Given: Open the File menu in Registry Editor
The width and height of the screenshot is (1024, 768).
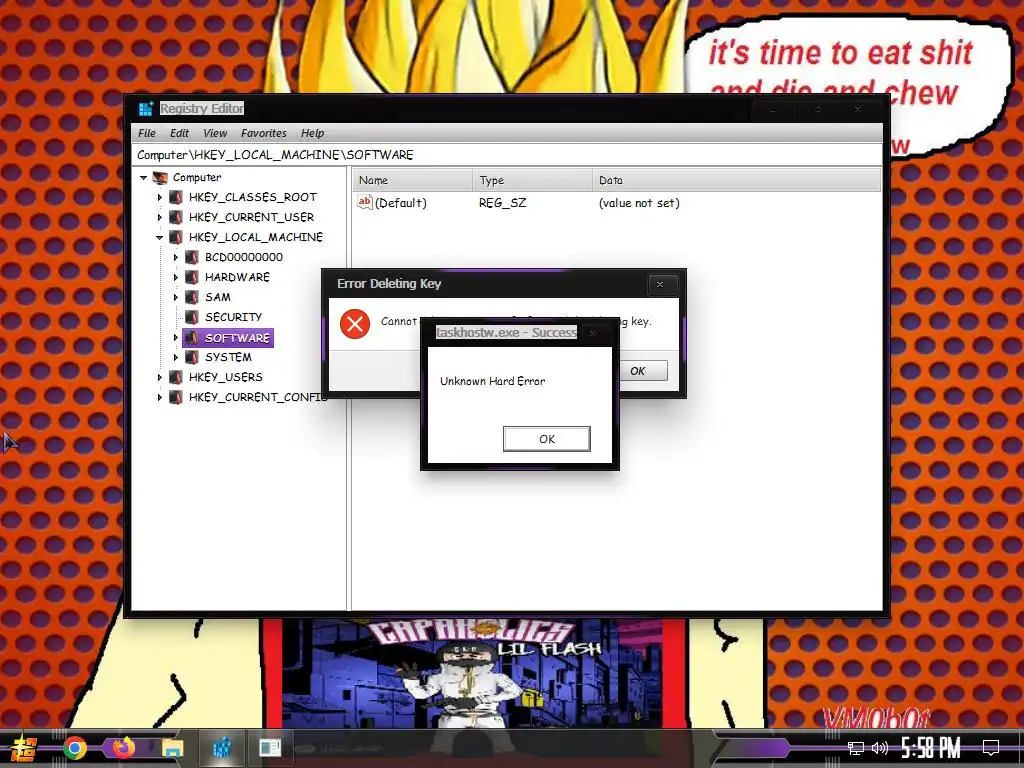Looking at the screenshot, I should (147, 133).
